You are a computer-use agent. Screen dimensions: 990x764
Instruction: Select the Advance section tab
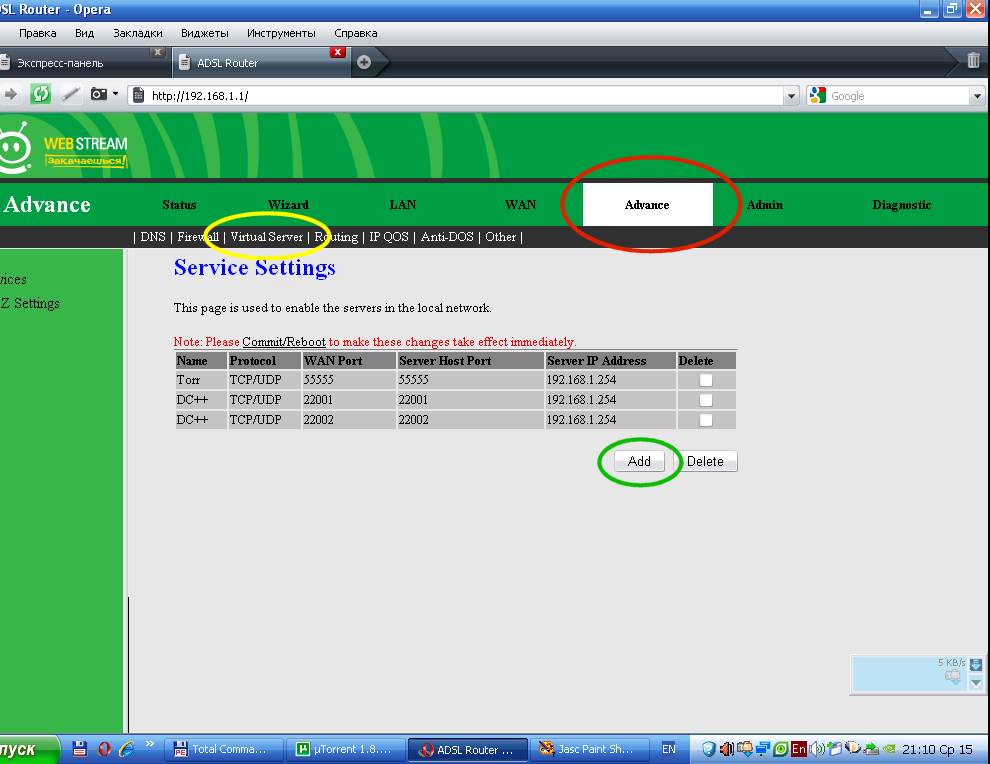click(x=647, y=205)
